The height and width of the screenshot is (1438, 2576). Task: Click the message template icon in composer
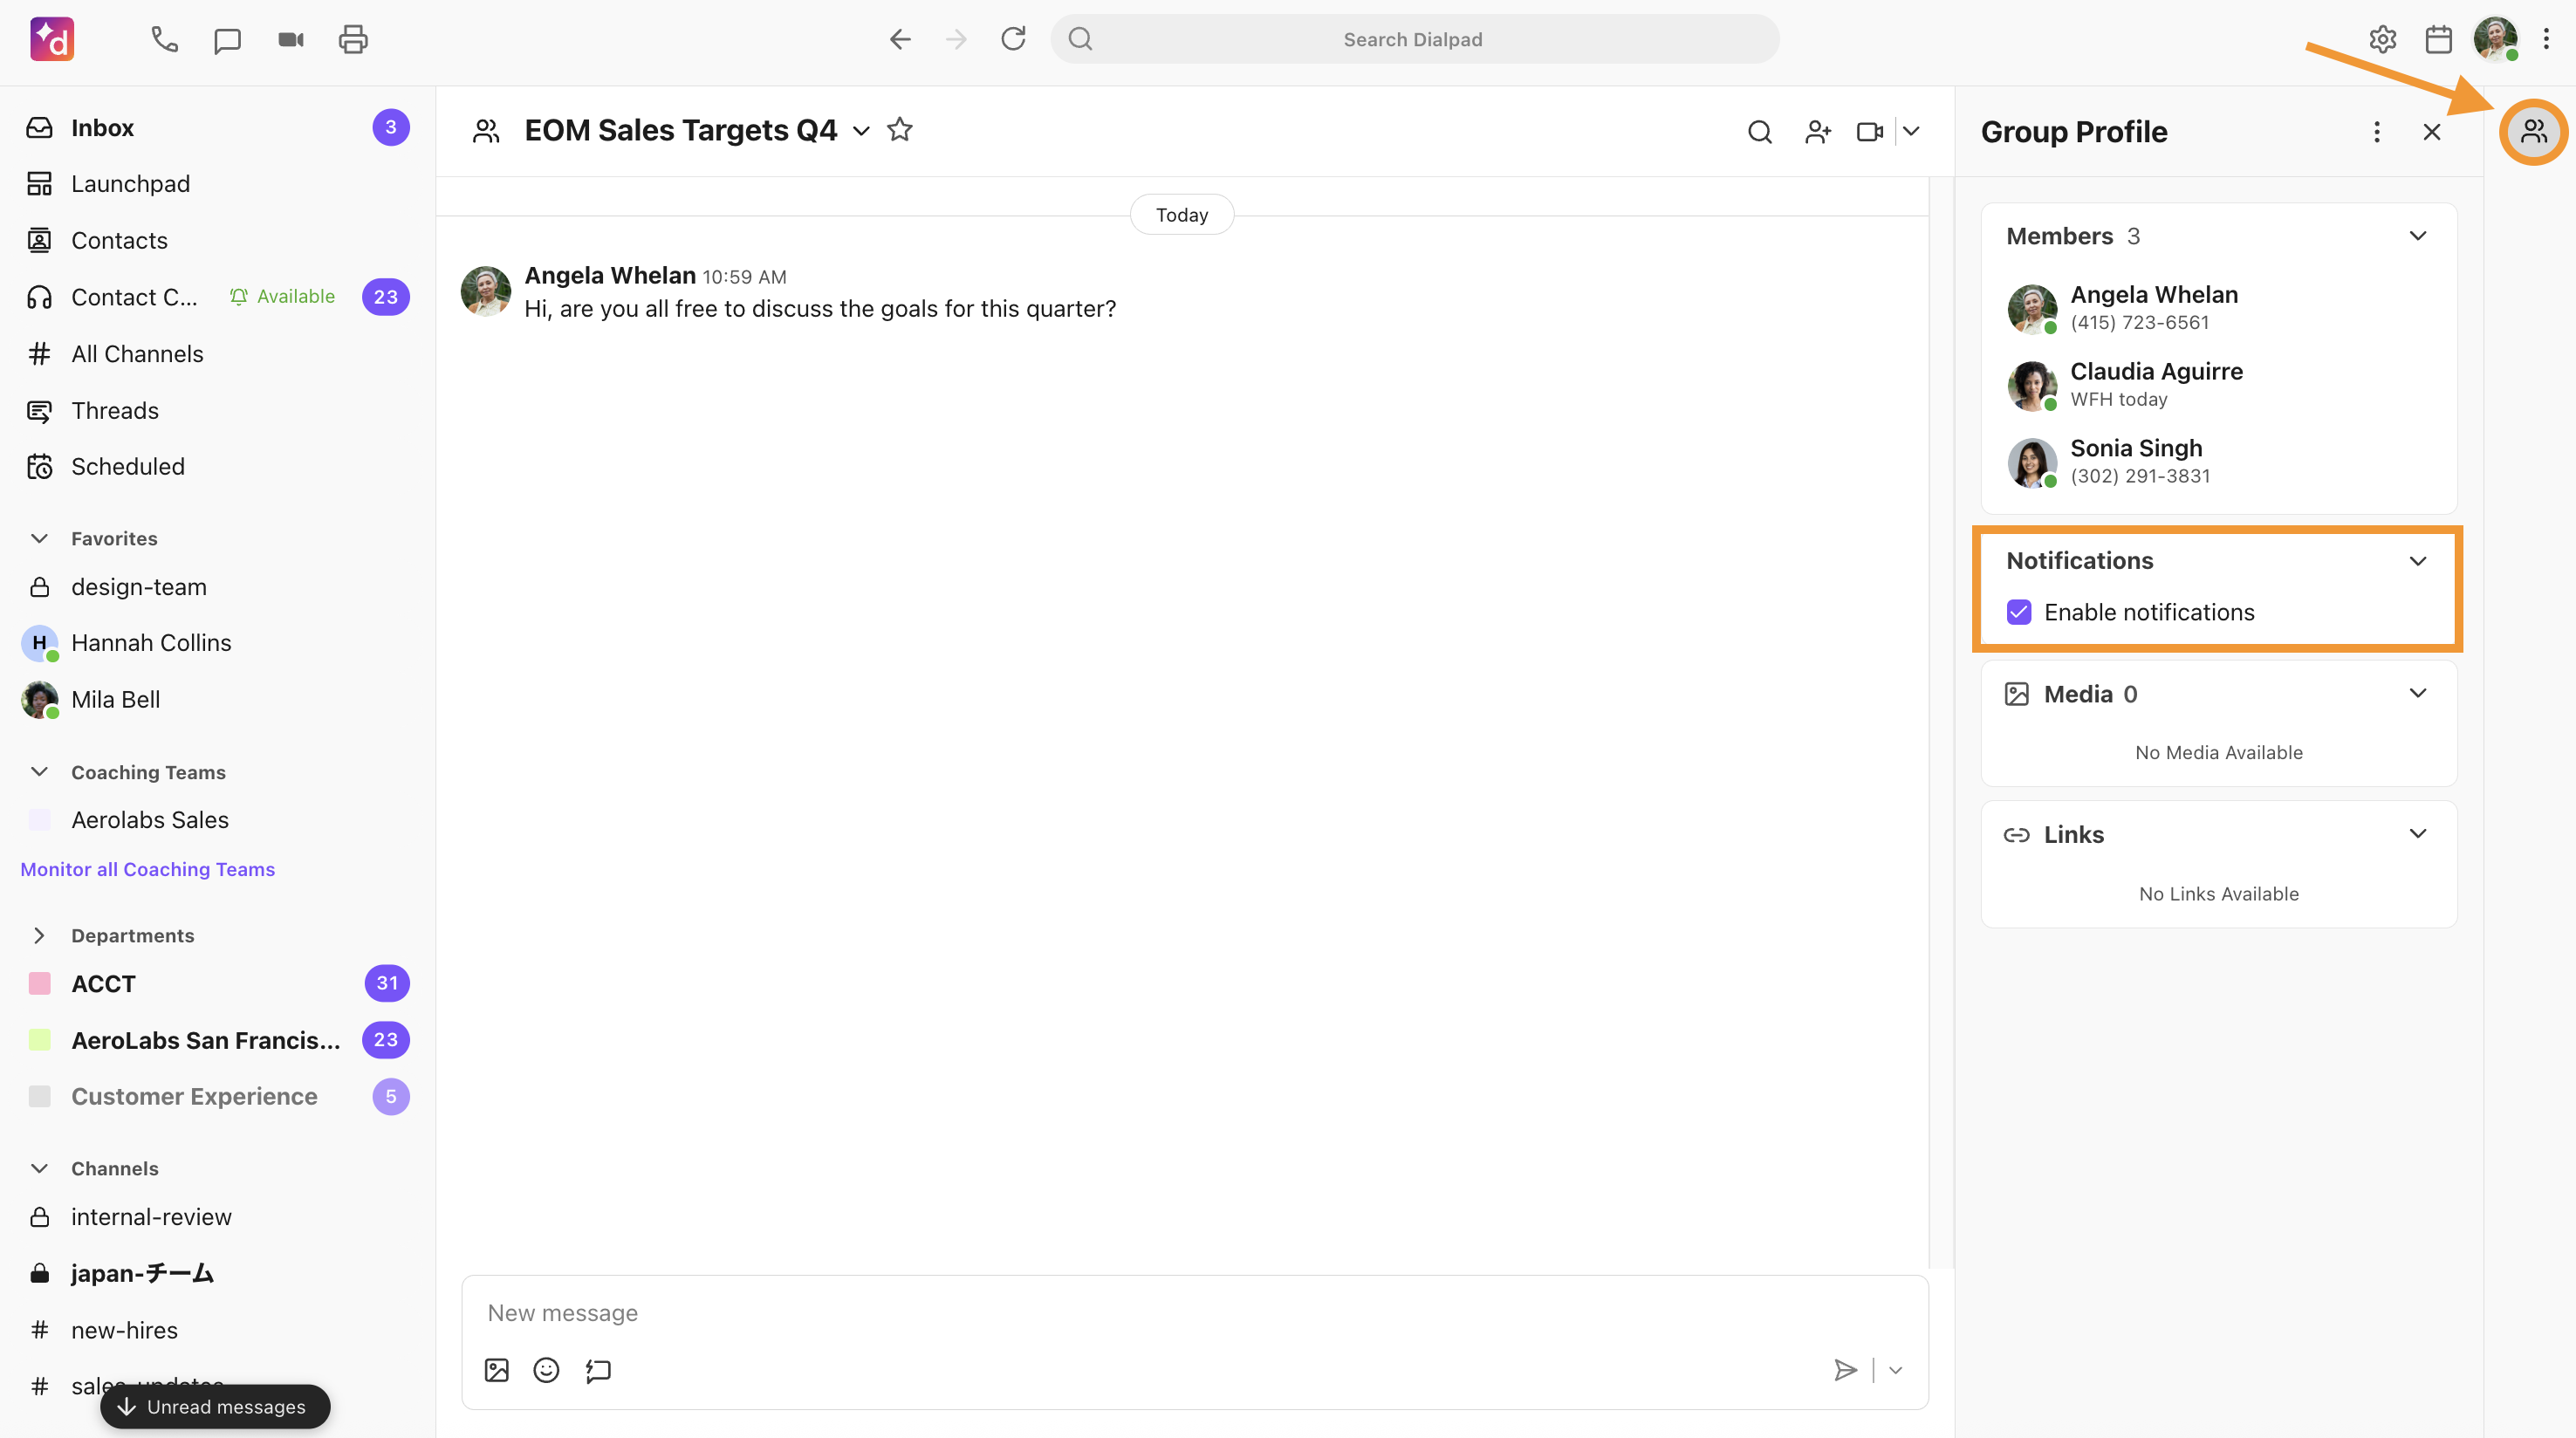[598, 1370]
